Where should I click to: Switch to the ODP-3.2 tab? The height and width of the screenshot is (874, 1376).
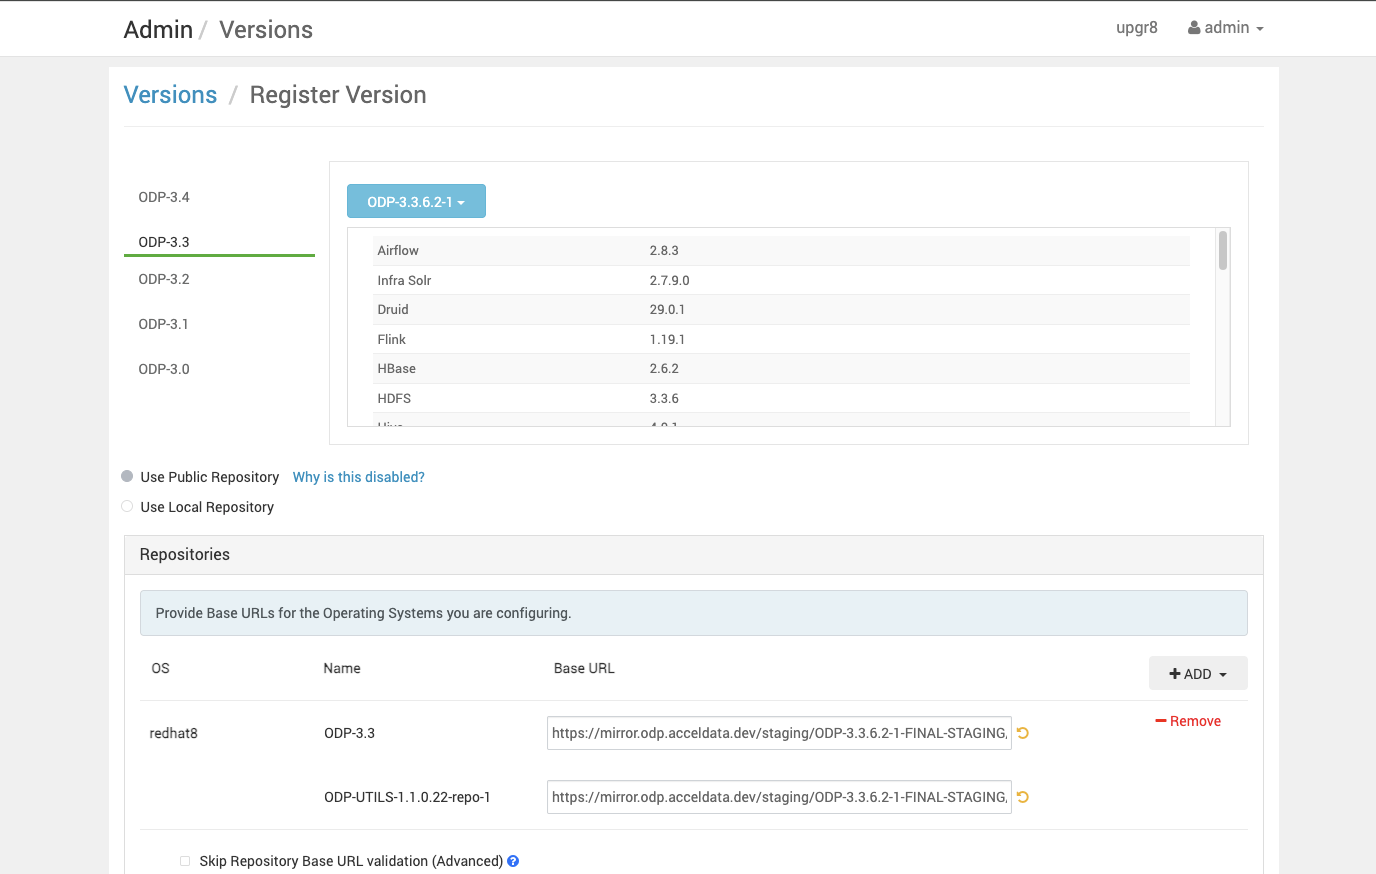click(164, 279)
